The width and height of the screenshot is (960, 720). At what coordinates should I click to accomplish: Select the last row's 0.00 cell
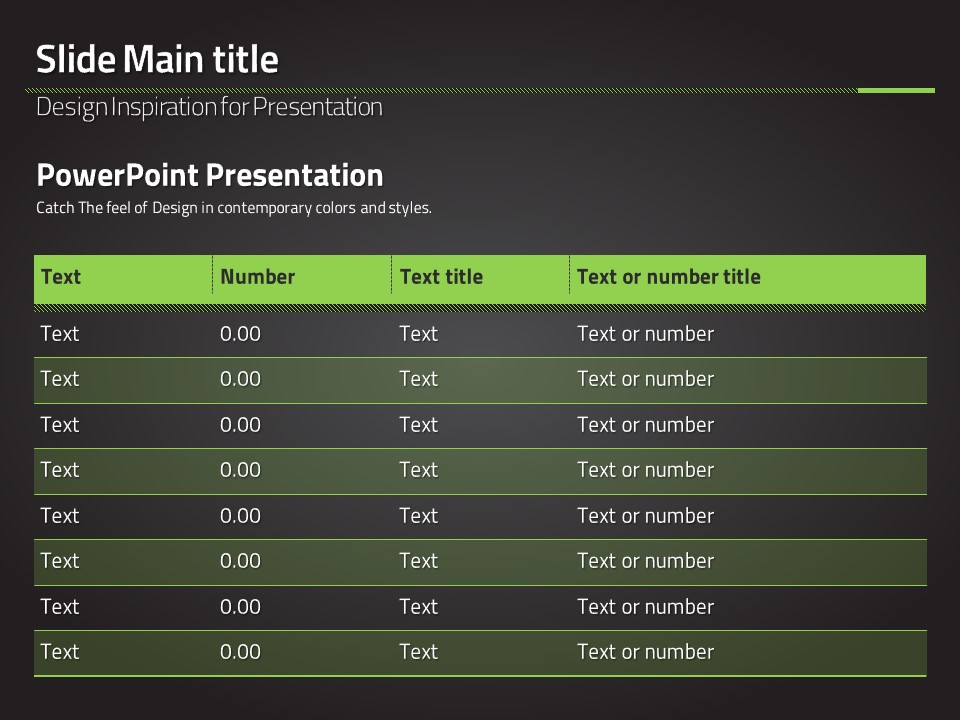pyautogui.click(x=241, y=651)
